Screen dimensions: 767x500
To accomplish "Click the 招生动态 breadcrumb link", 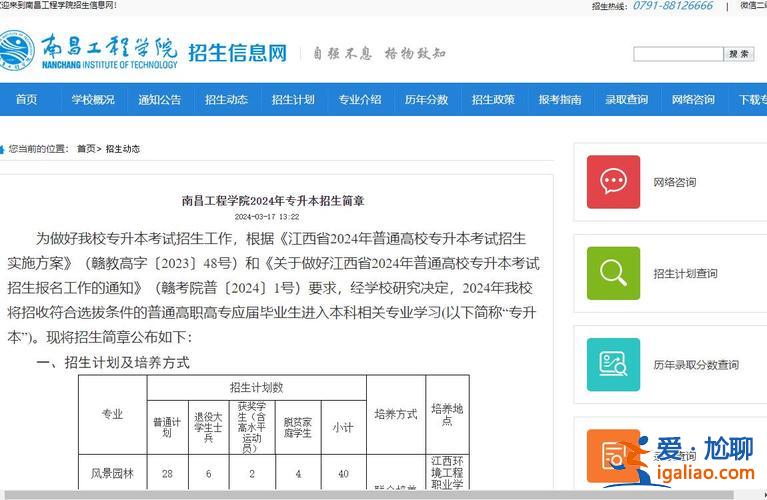I will pyautogui.click(x=123, y=149).
